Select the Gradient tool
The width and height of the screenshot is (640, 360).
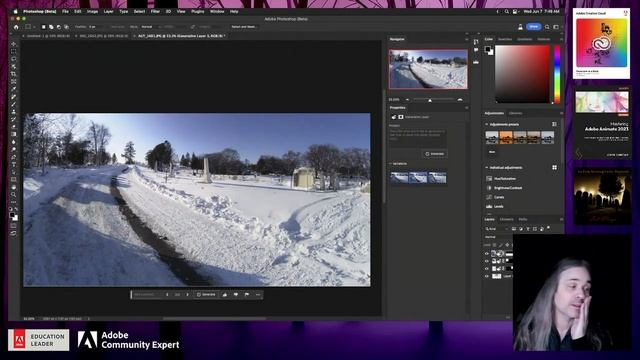pos(13,134)
